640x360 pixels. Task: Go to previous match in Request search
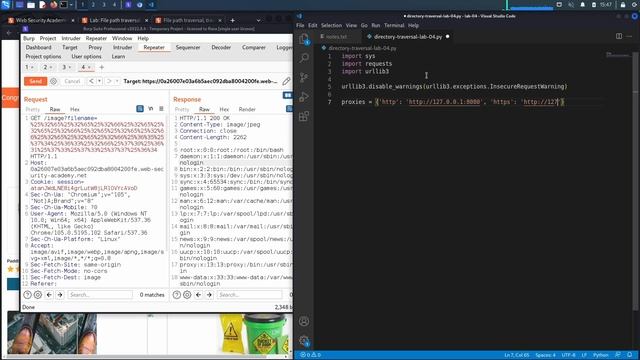49,295
